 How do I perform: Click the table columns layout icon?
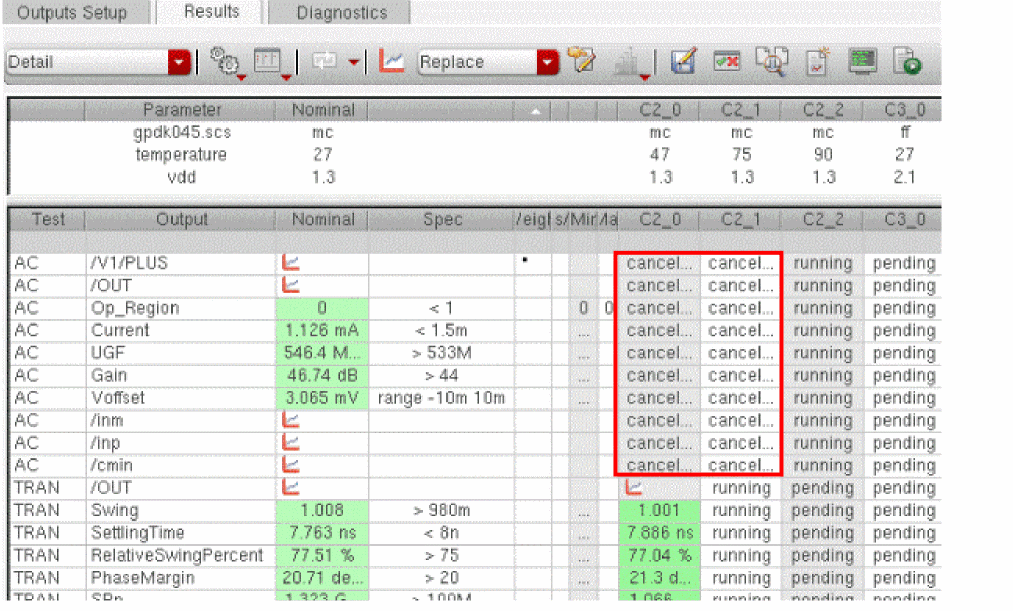coord(267,62)
